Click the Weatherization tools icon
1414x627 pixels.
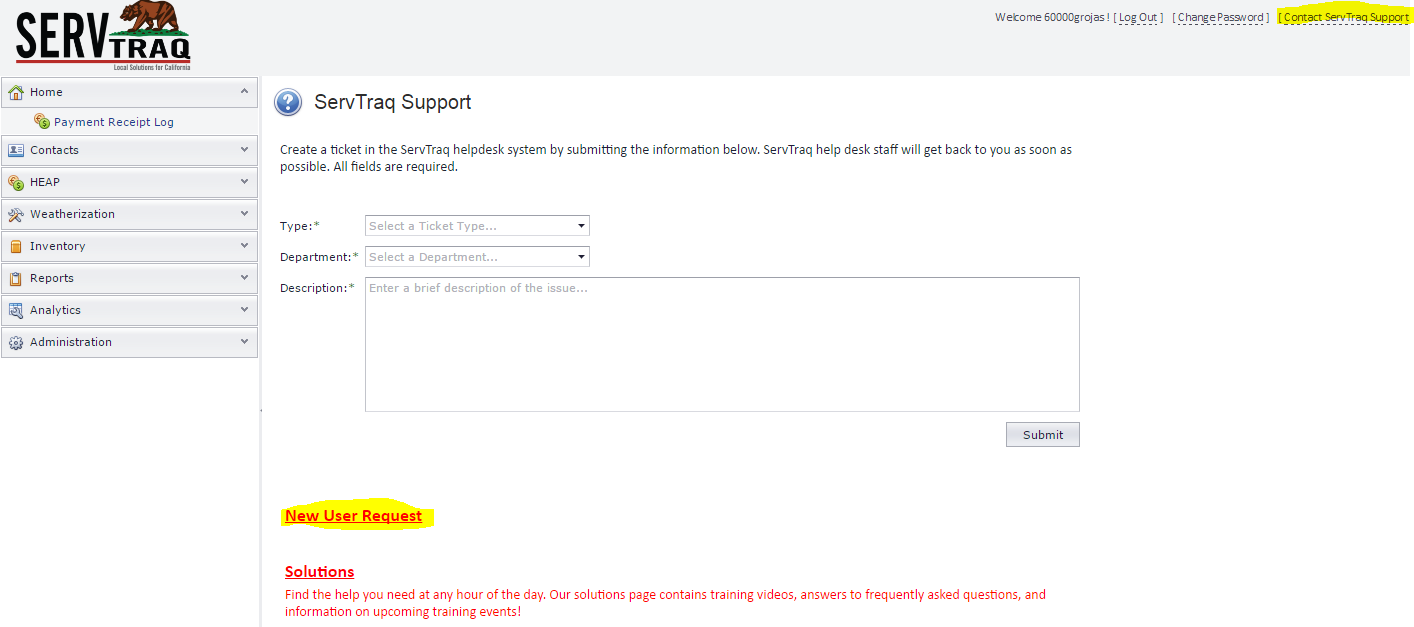pyautogui.click(x=16, y=214)
